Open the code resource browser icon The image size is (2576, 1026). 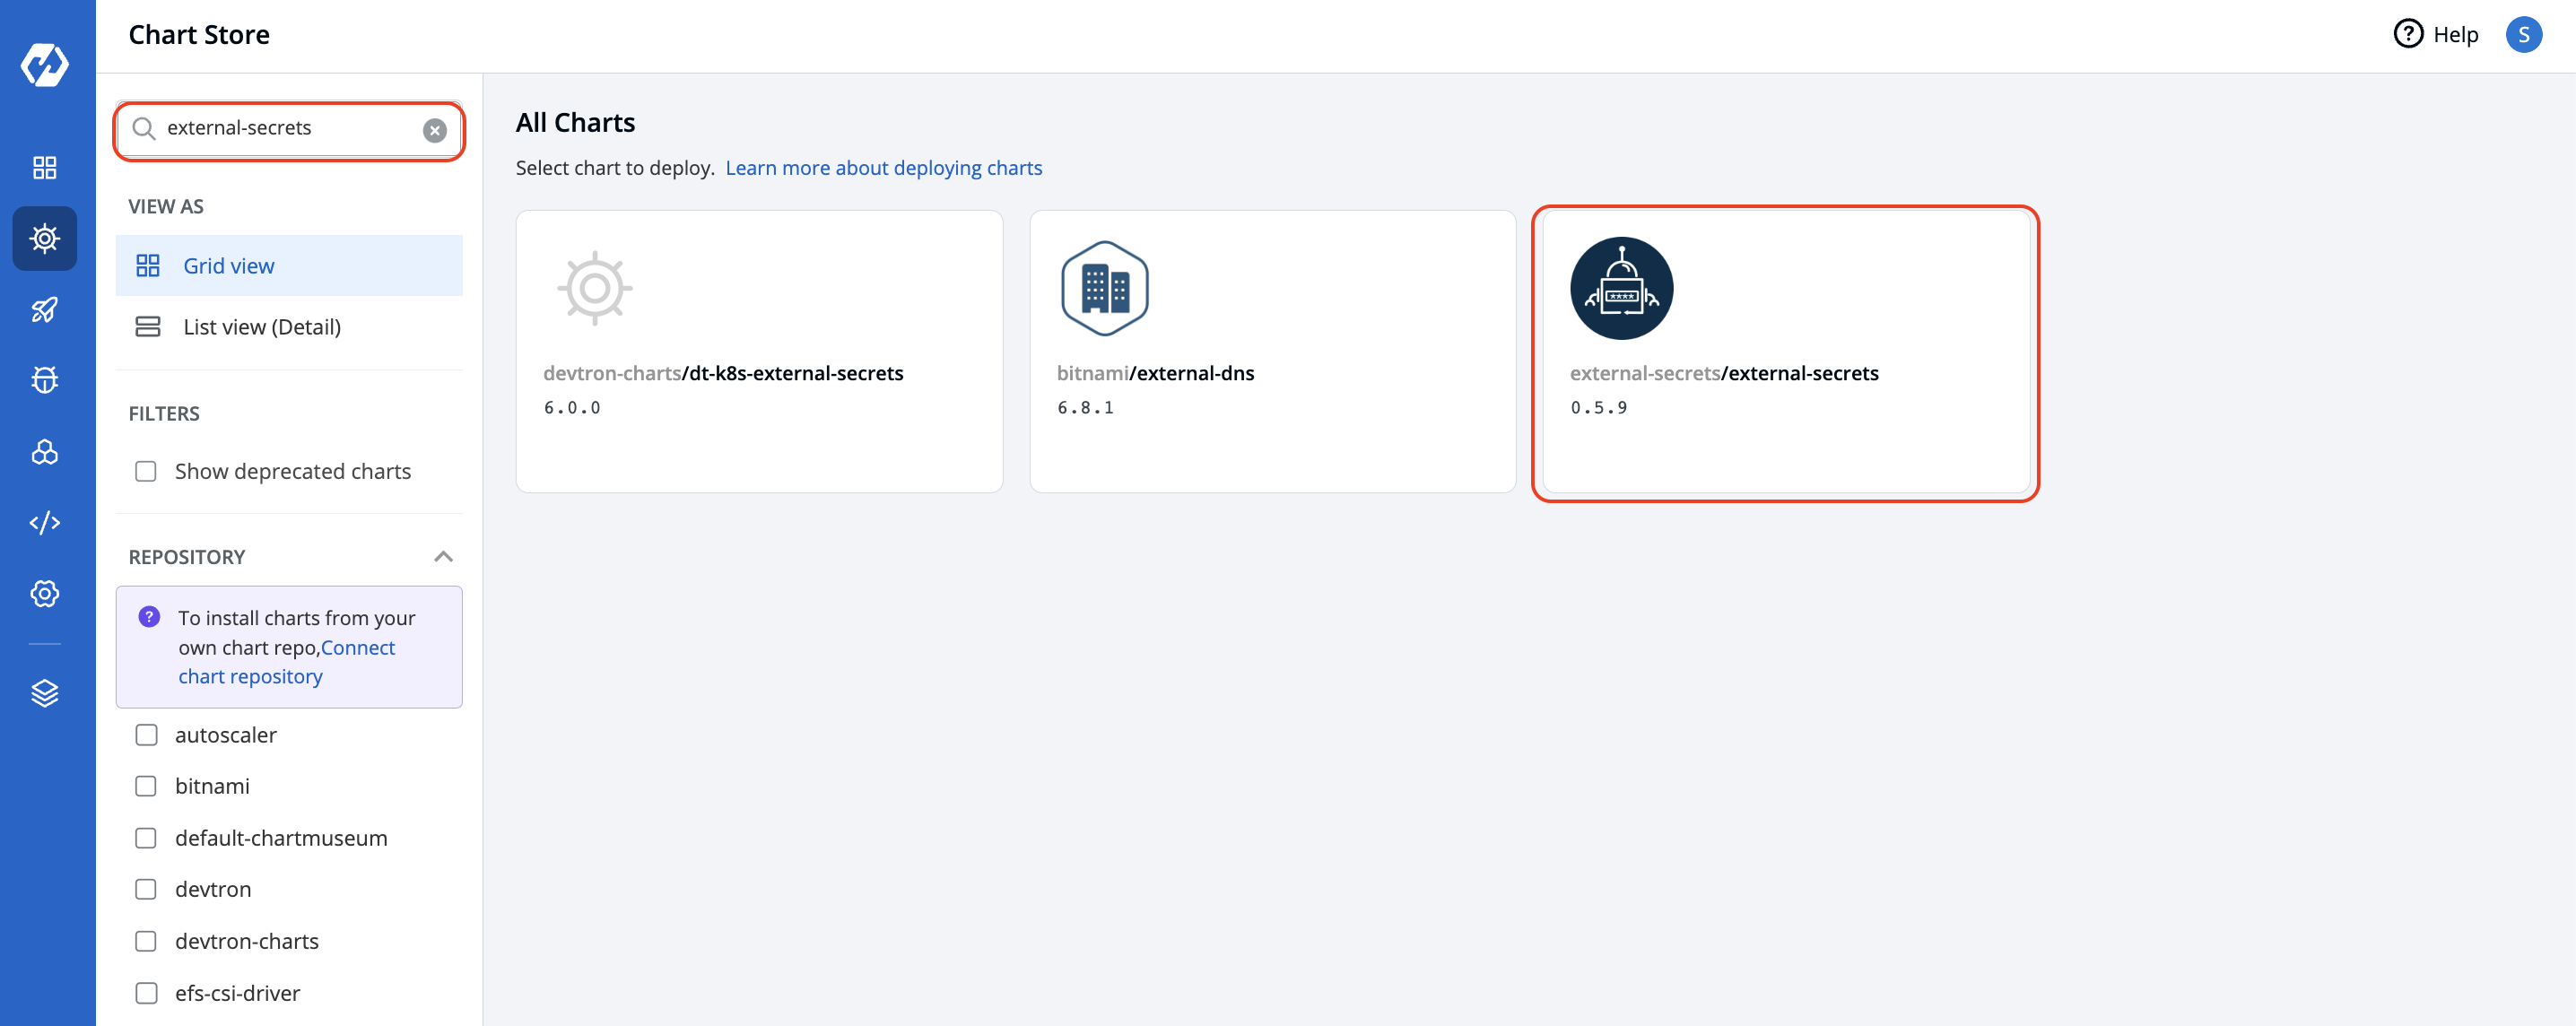tap(44, 522)
